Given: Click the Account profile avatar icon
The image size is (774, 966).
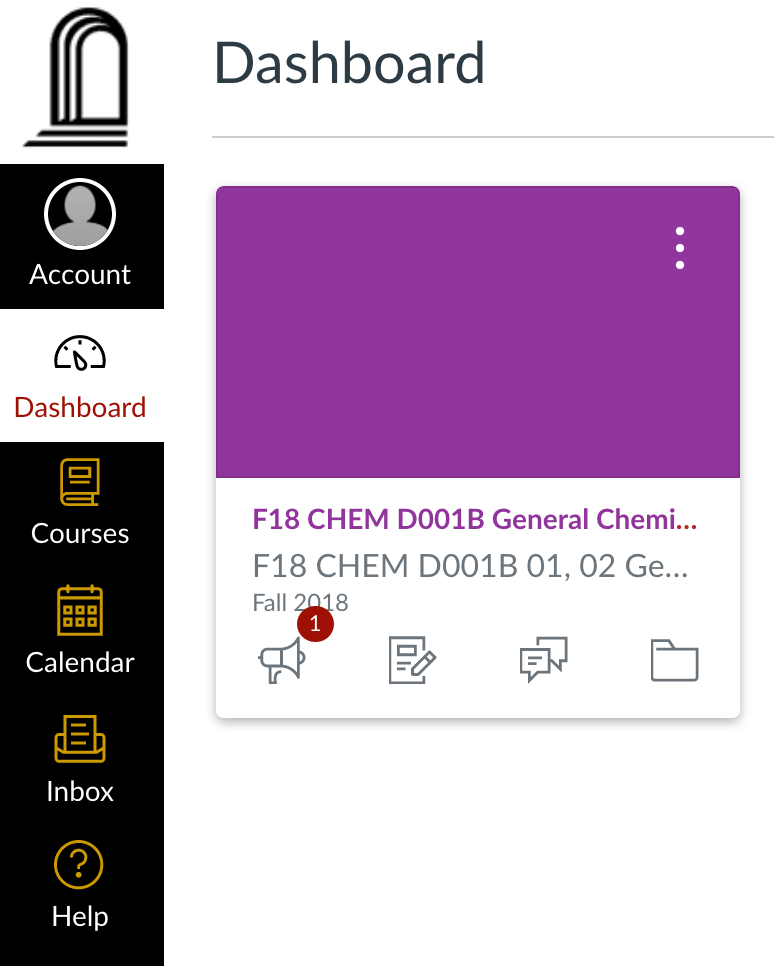Looking at the screenshot, I should (x=81, y=214).
